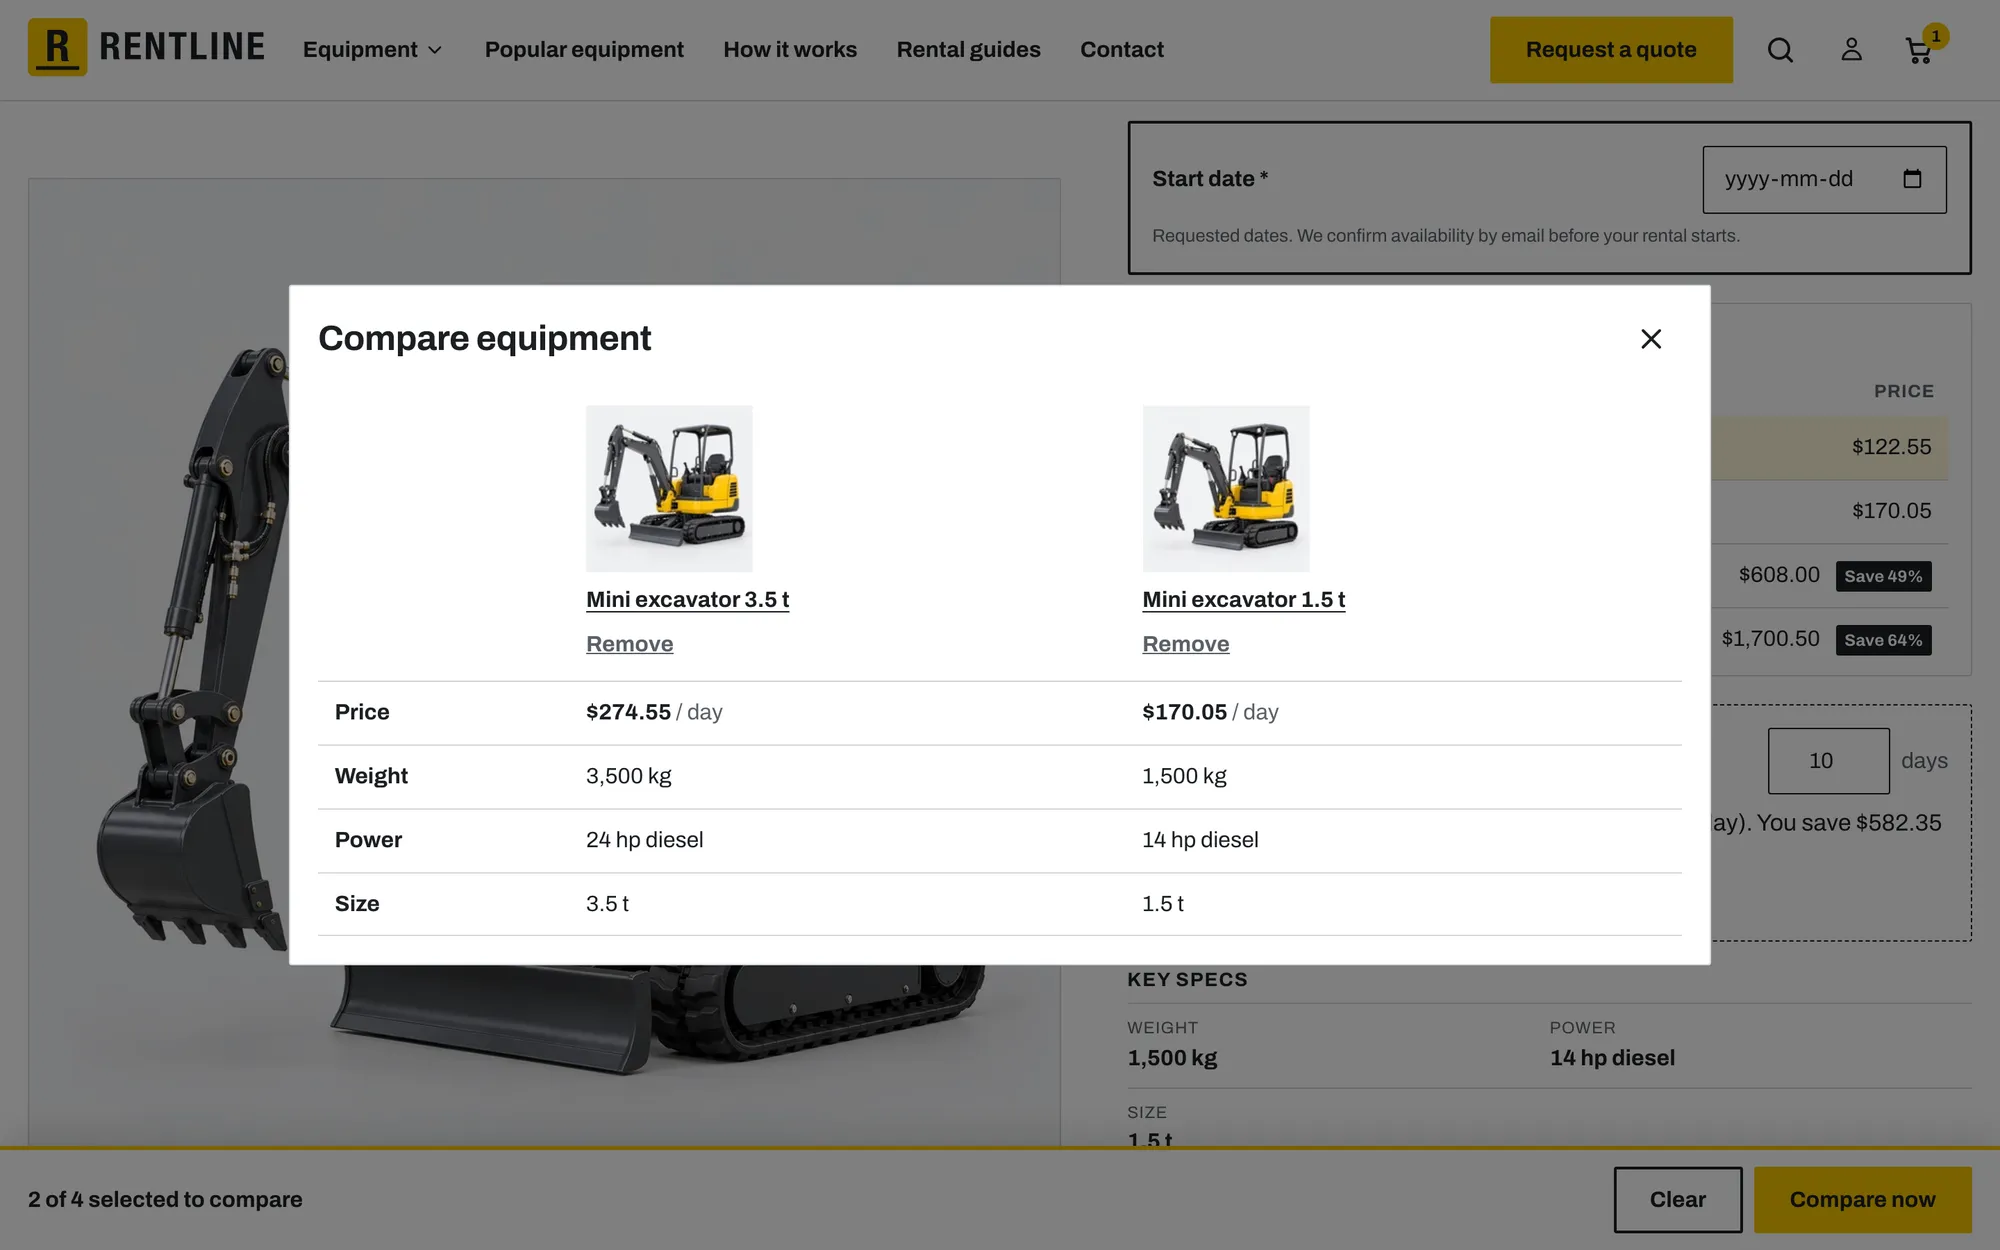Open Mini excavator 3.5 t thumbnail

tap(669, 488)
